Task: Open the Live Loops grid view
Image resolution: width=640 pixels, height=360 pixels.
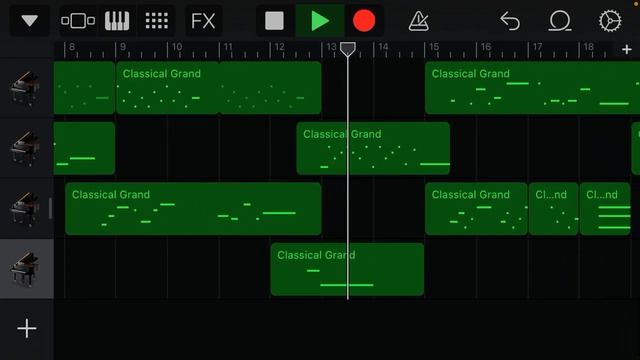Action: (x=157, y=20)
